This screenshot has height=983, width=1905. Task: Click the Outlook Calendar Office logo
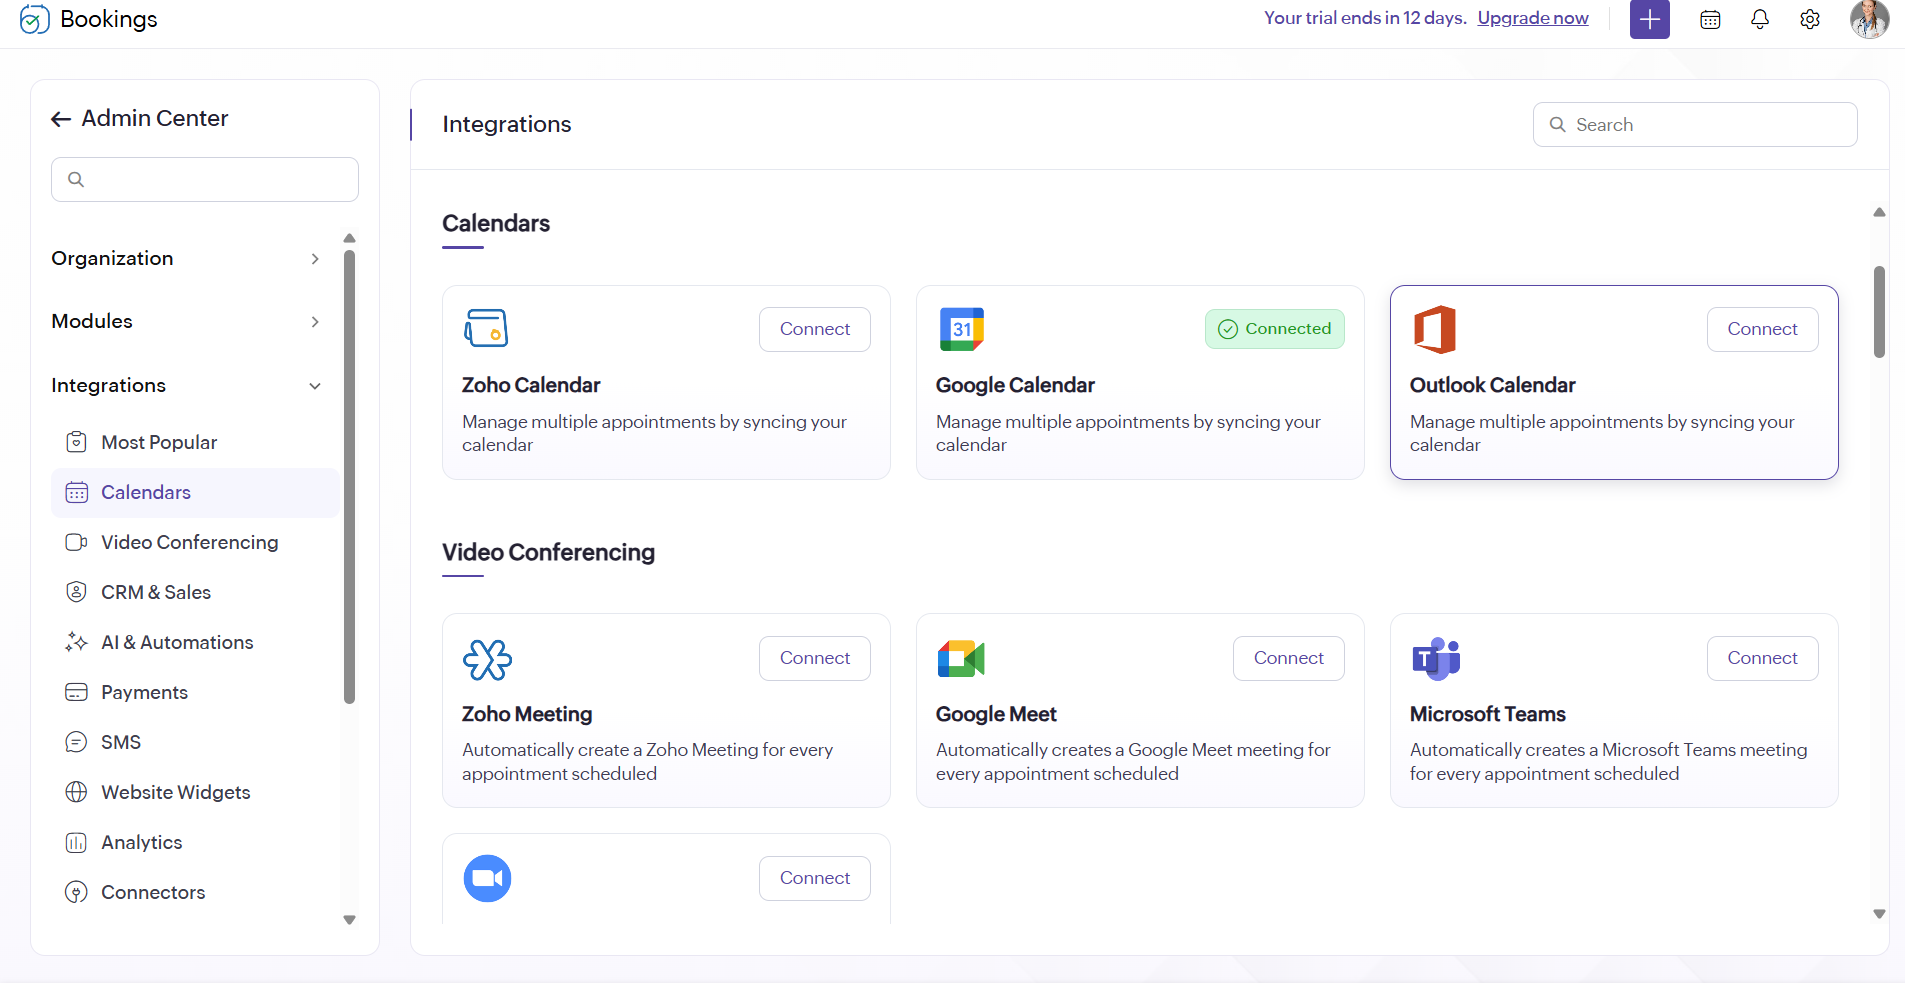pos(1435,329)
